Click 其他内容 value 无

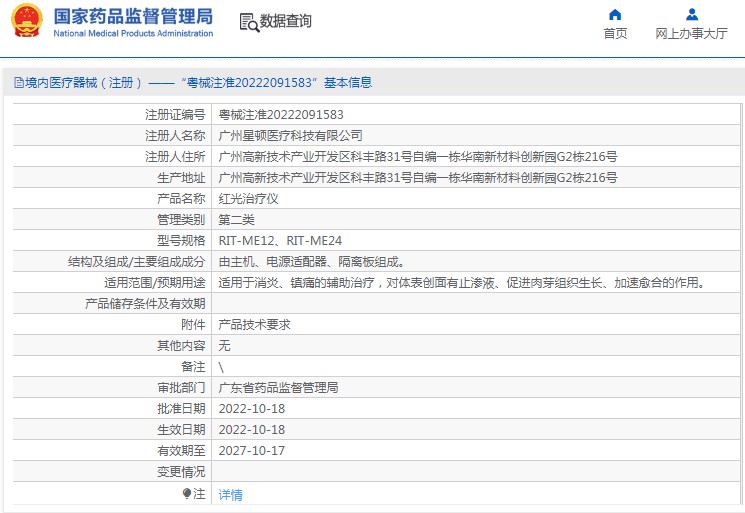[x=224, y=346]
